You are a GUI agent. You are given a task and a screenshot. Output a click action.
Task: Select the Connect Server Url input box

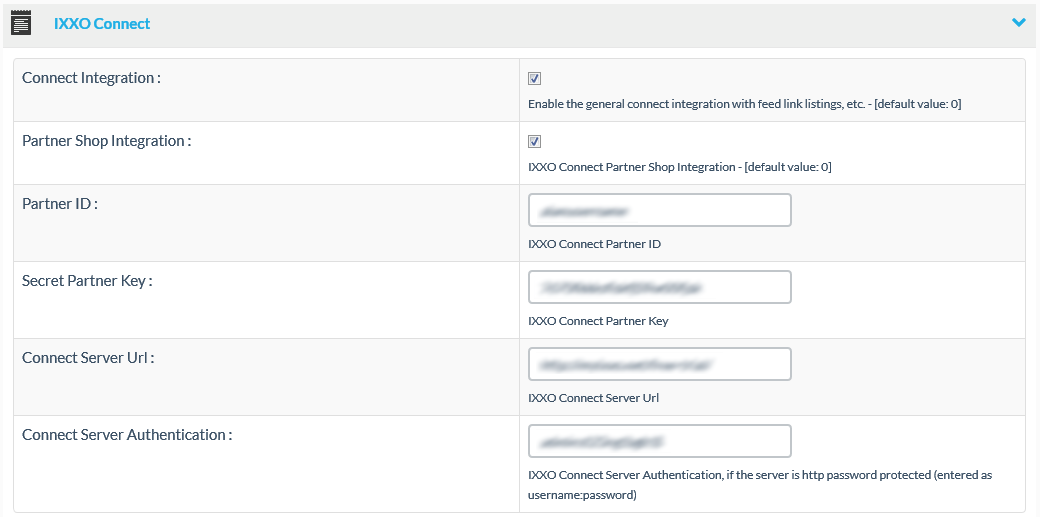click(x=659, y=364)
